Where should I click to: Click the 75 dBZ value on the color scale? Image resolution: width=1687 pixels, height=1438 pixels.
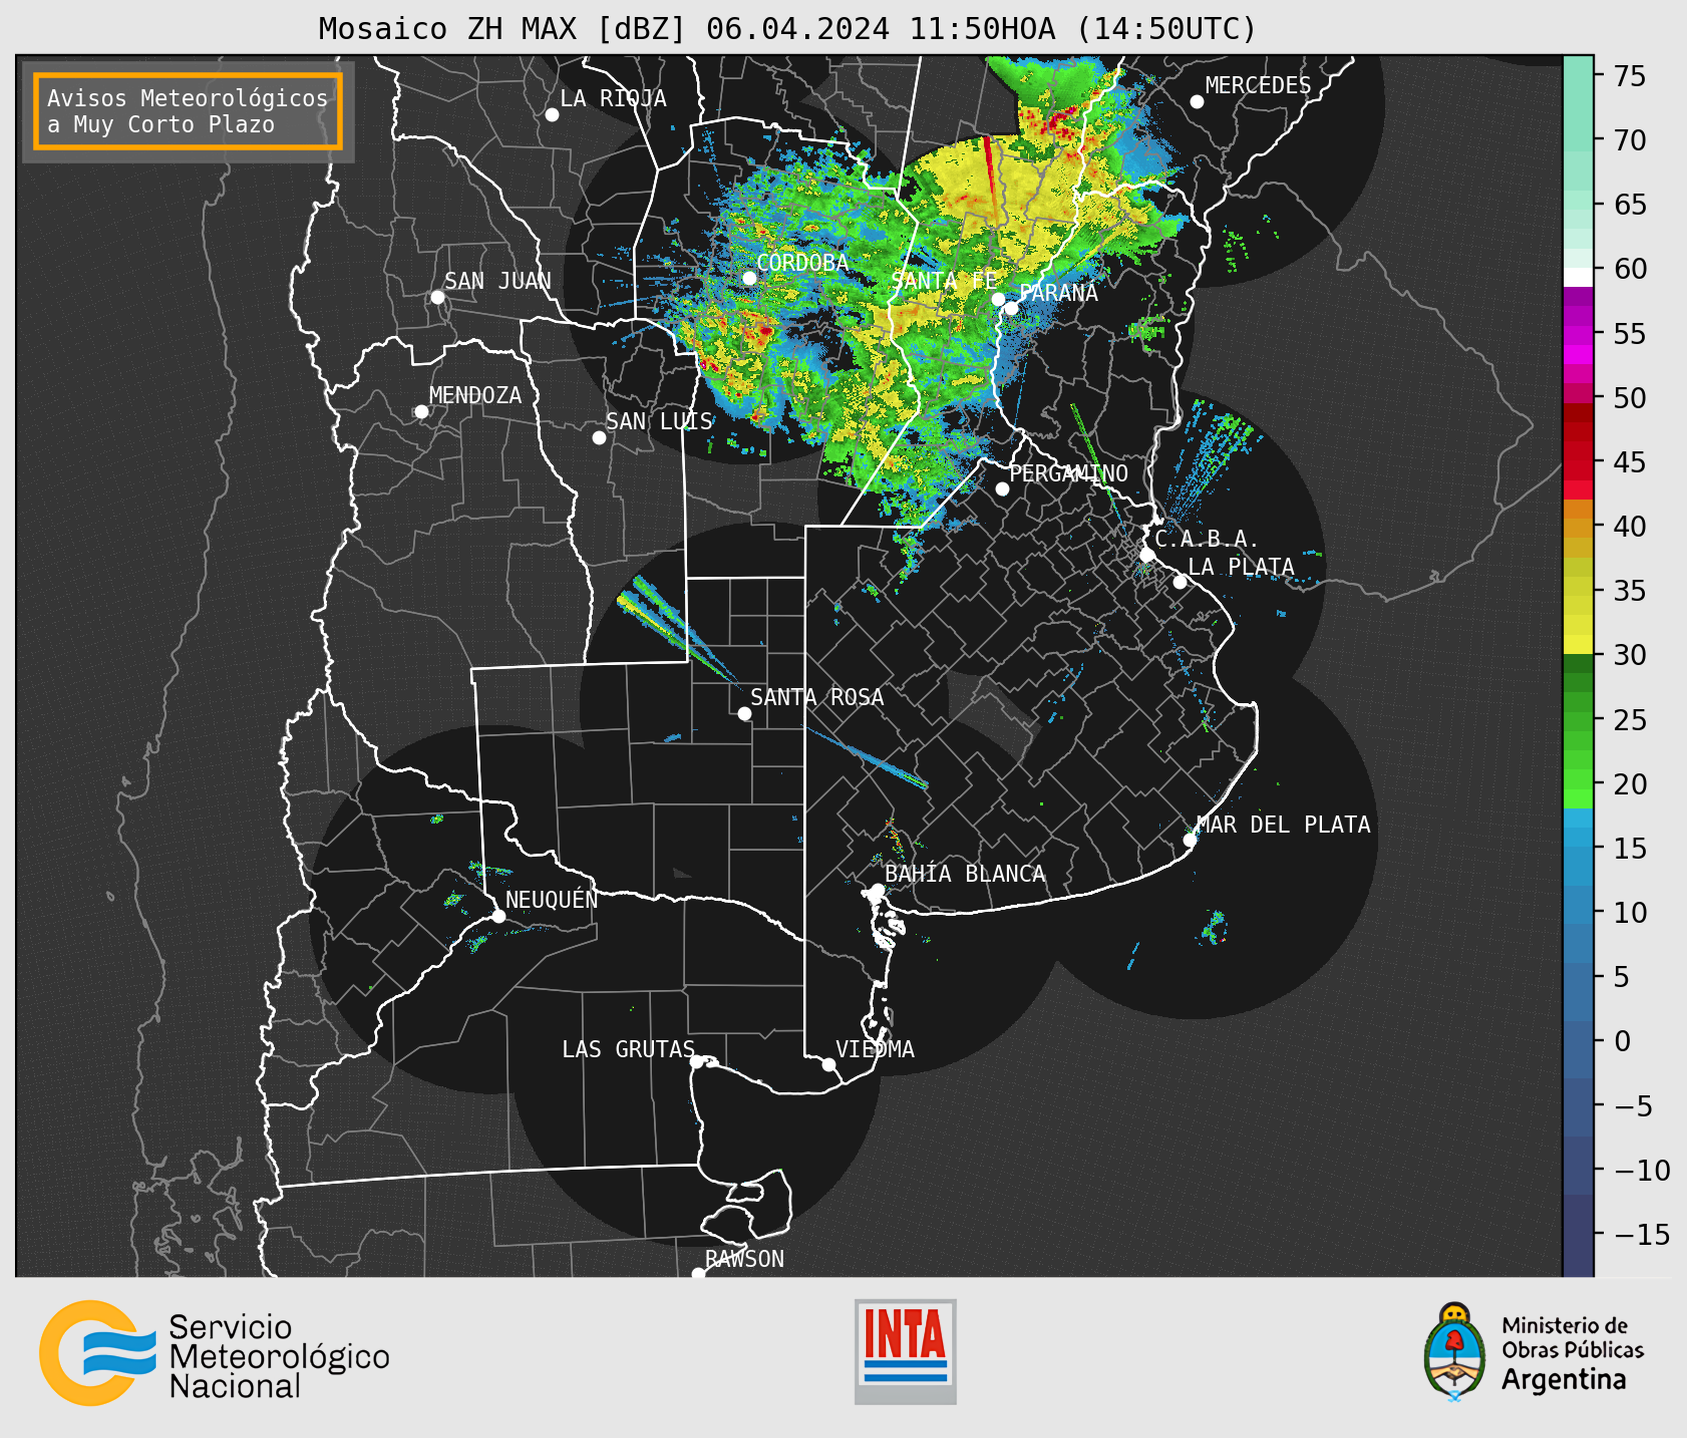[x=1628, y=76]
